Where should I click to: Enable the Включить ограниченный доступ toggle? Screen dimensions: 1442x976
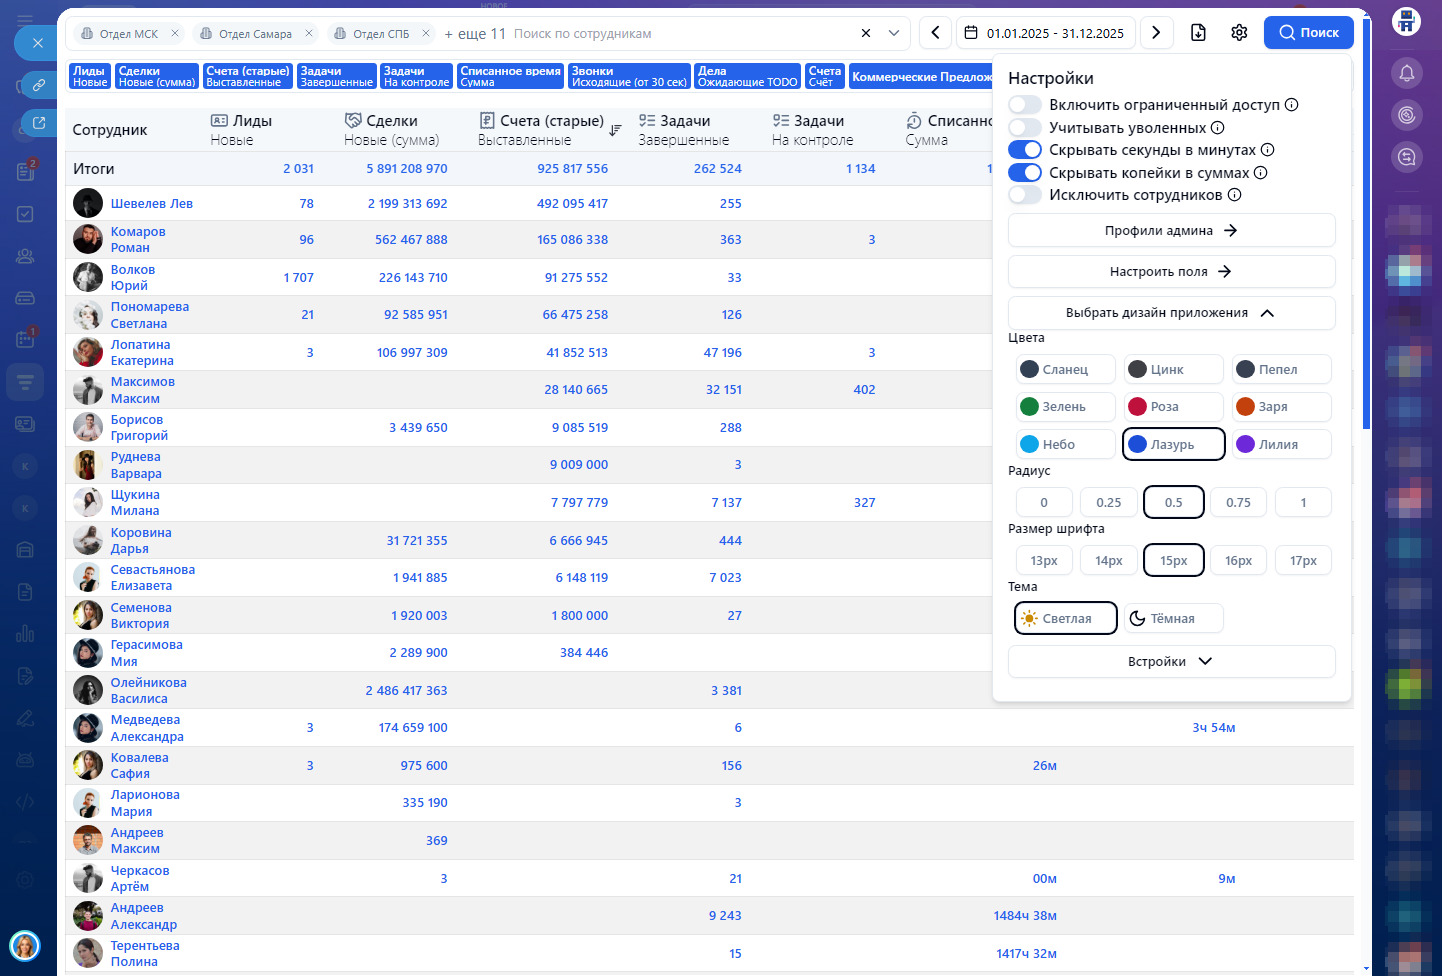pyautogui.click(x=1025, y=105)
